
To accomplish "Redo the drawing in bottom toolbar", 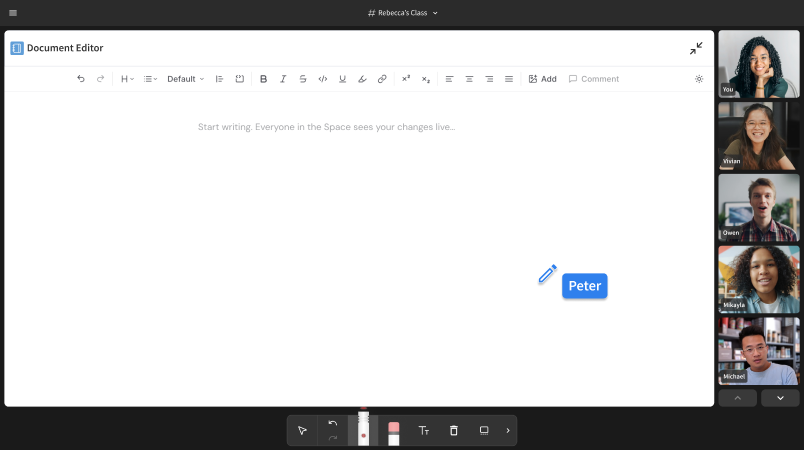I will tap(333, 438).
